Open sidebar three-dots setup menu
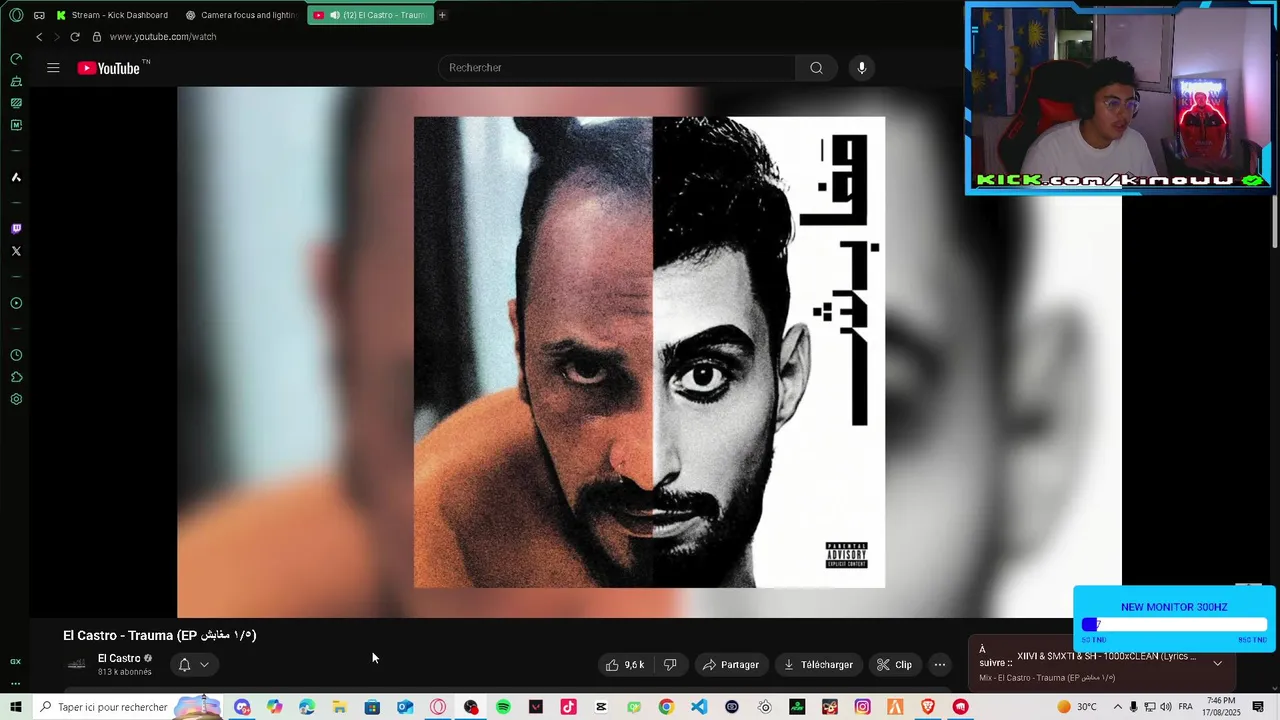Image resolution: width=1280 pixels, height=720 pixels. coord(16,684)
